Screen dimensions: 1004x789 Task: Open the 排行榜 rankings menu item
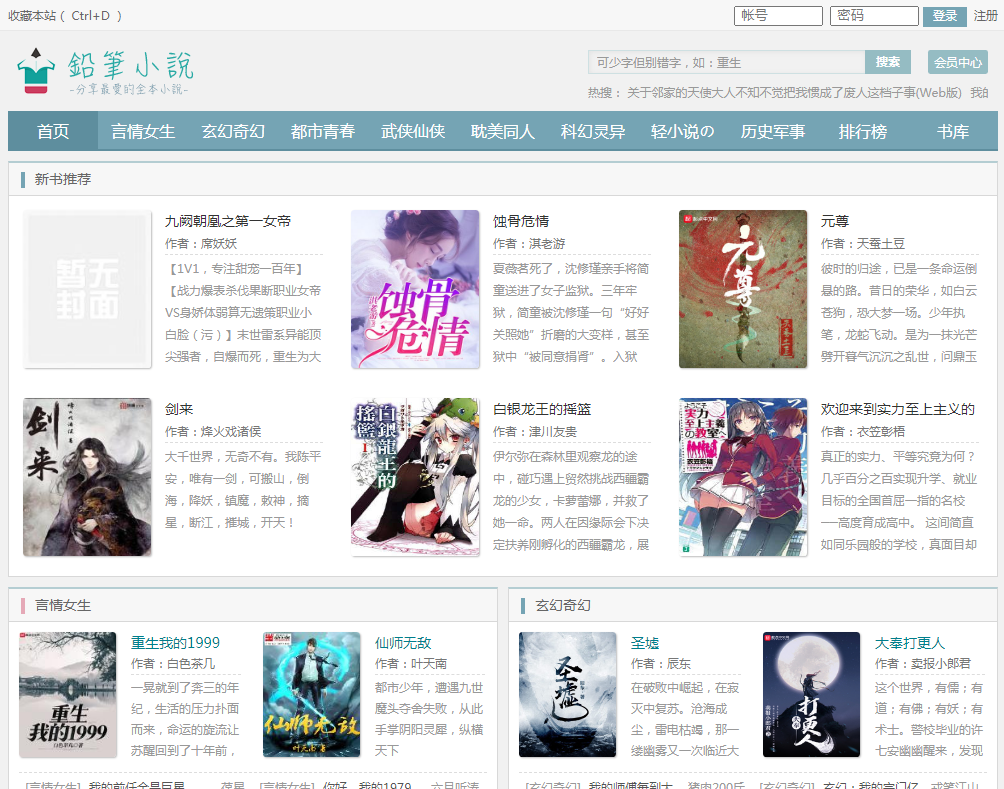(862, 131)
